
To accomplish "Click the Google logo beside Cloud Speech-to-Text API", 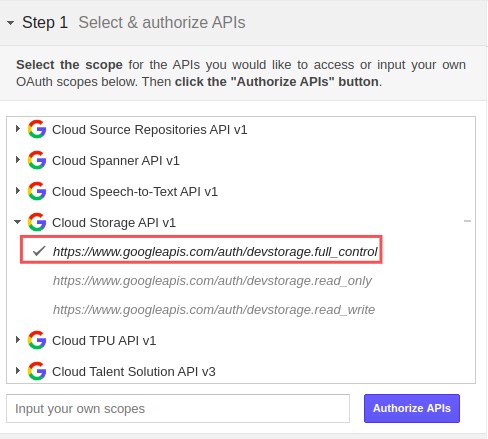I will point(37,191).
